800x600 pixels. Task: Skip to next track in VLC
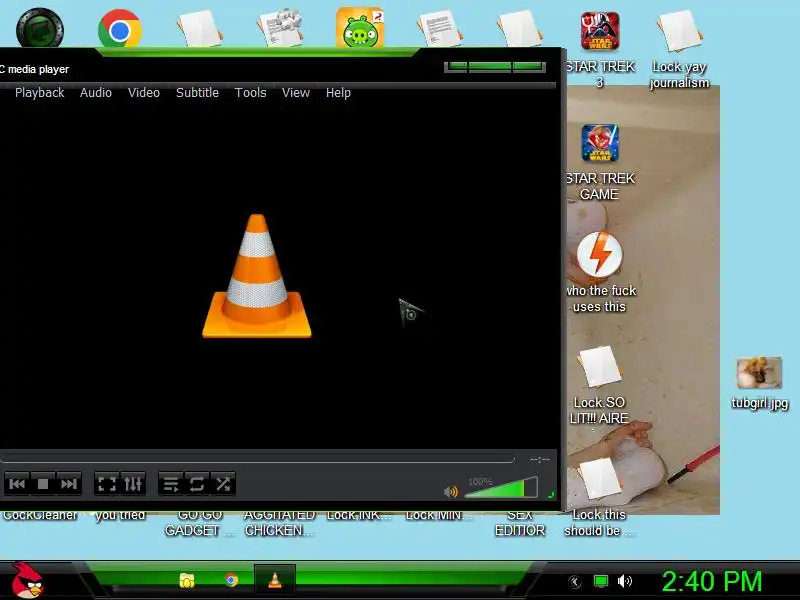pos(68,484)
